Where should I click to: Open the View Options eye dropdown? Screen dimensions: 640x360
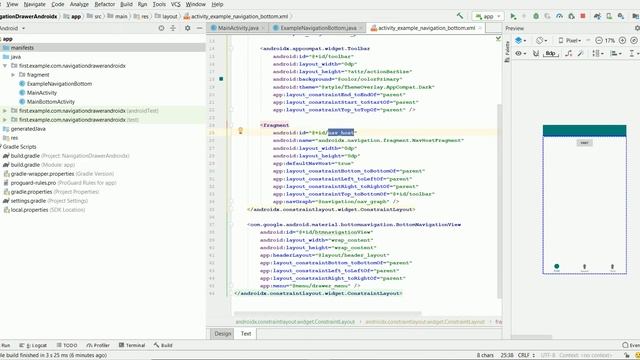pos(520,53)
